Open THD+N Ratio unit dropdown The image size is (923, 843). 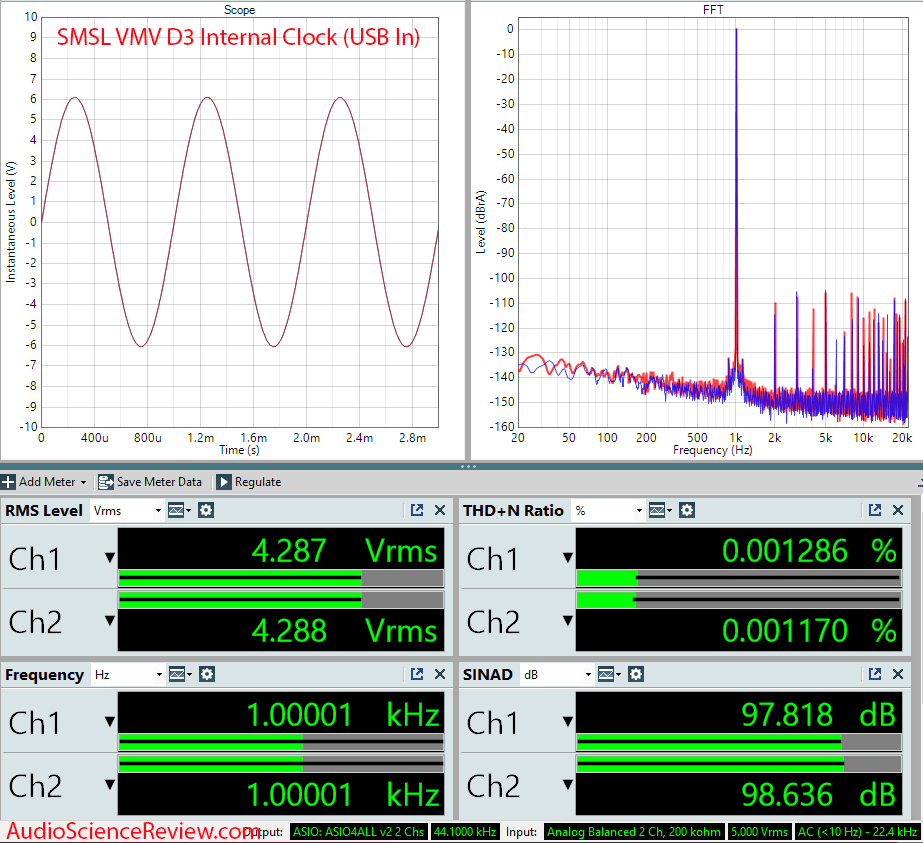click(609, 510)
